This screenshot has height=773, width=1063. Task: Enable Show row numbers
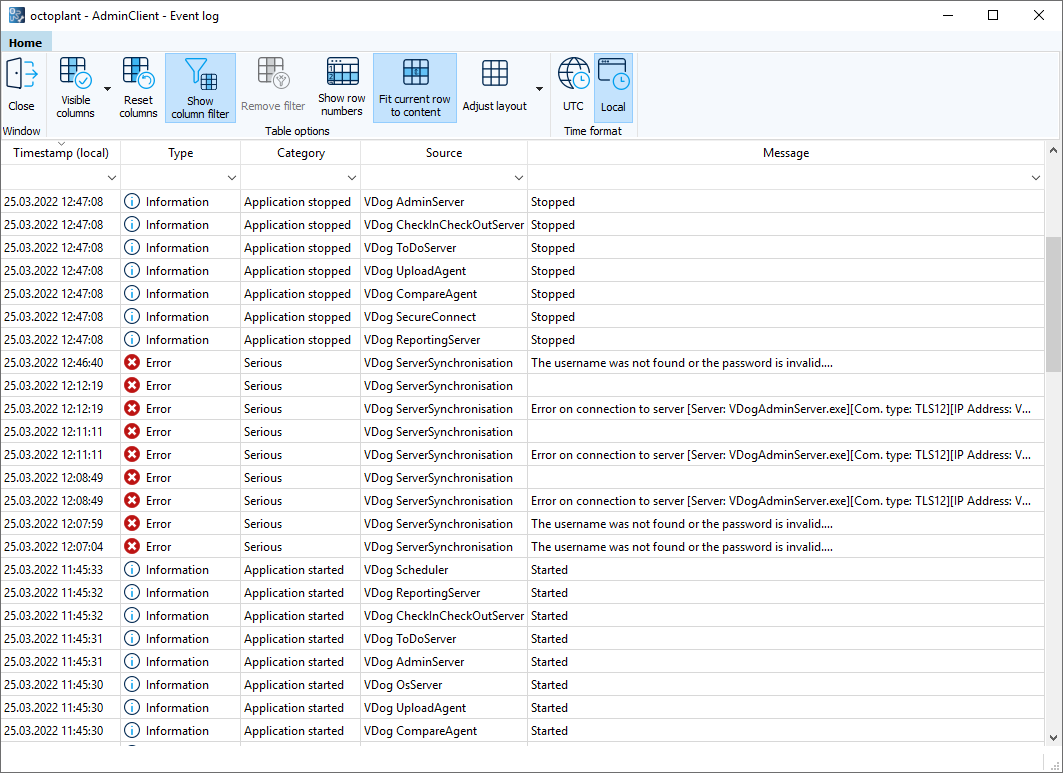(342, 85)
